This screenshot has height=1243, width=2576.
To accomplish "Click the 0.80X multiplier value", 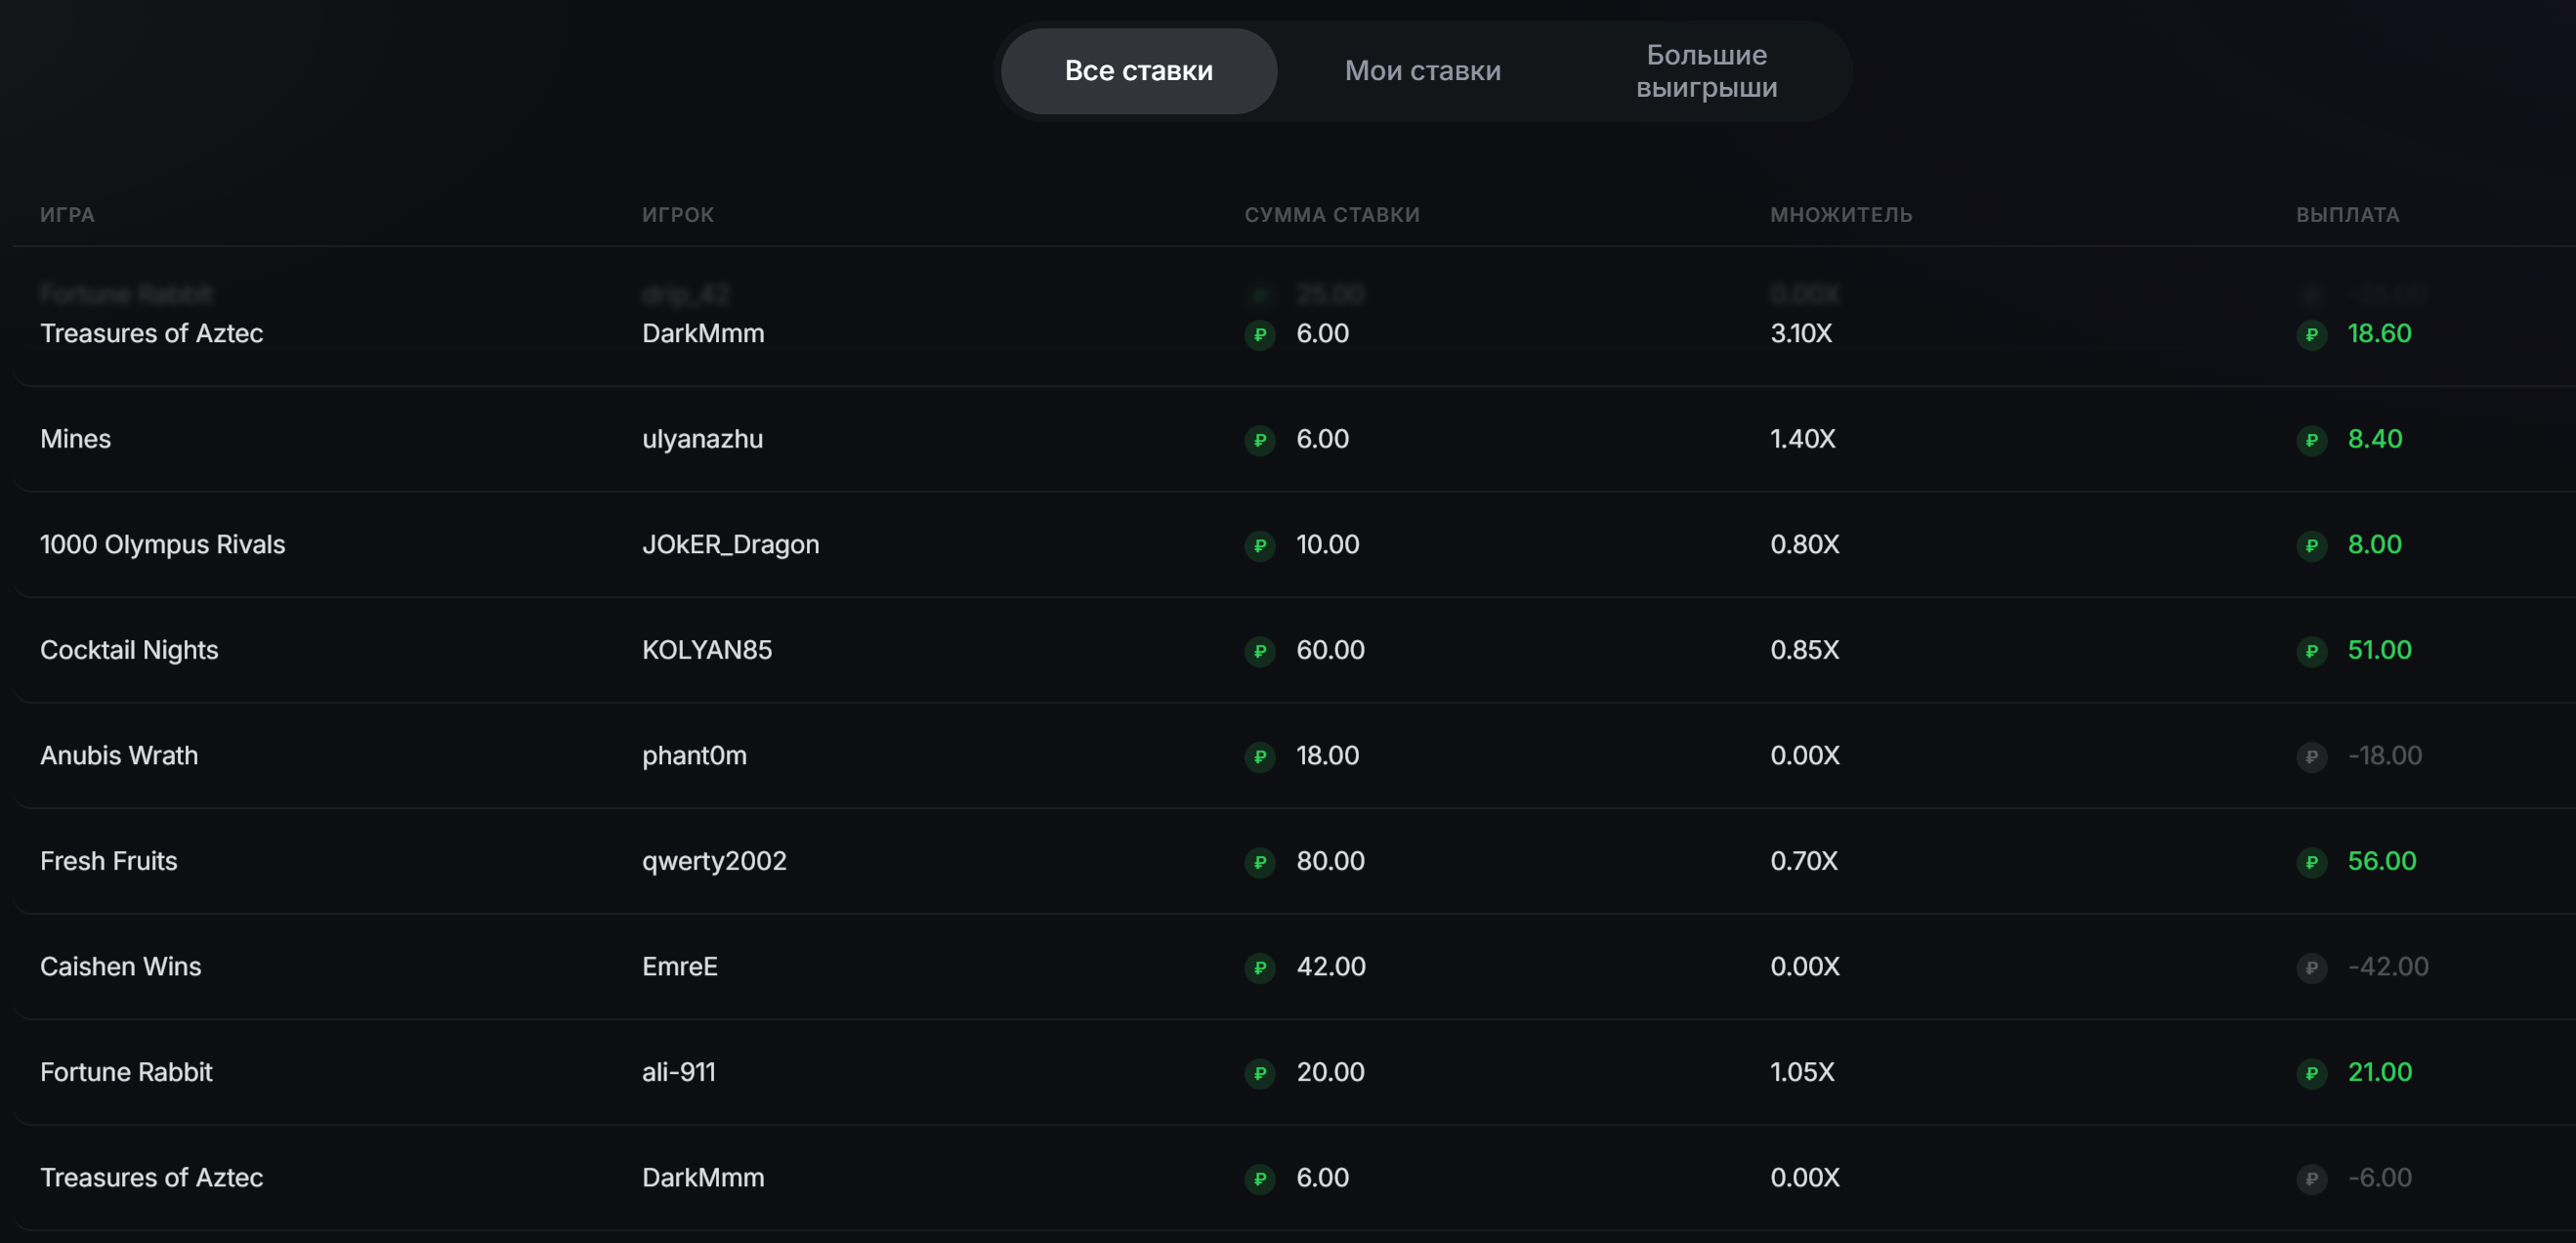I will click(1804, 545).
